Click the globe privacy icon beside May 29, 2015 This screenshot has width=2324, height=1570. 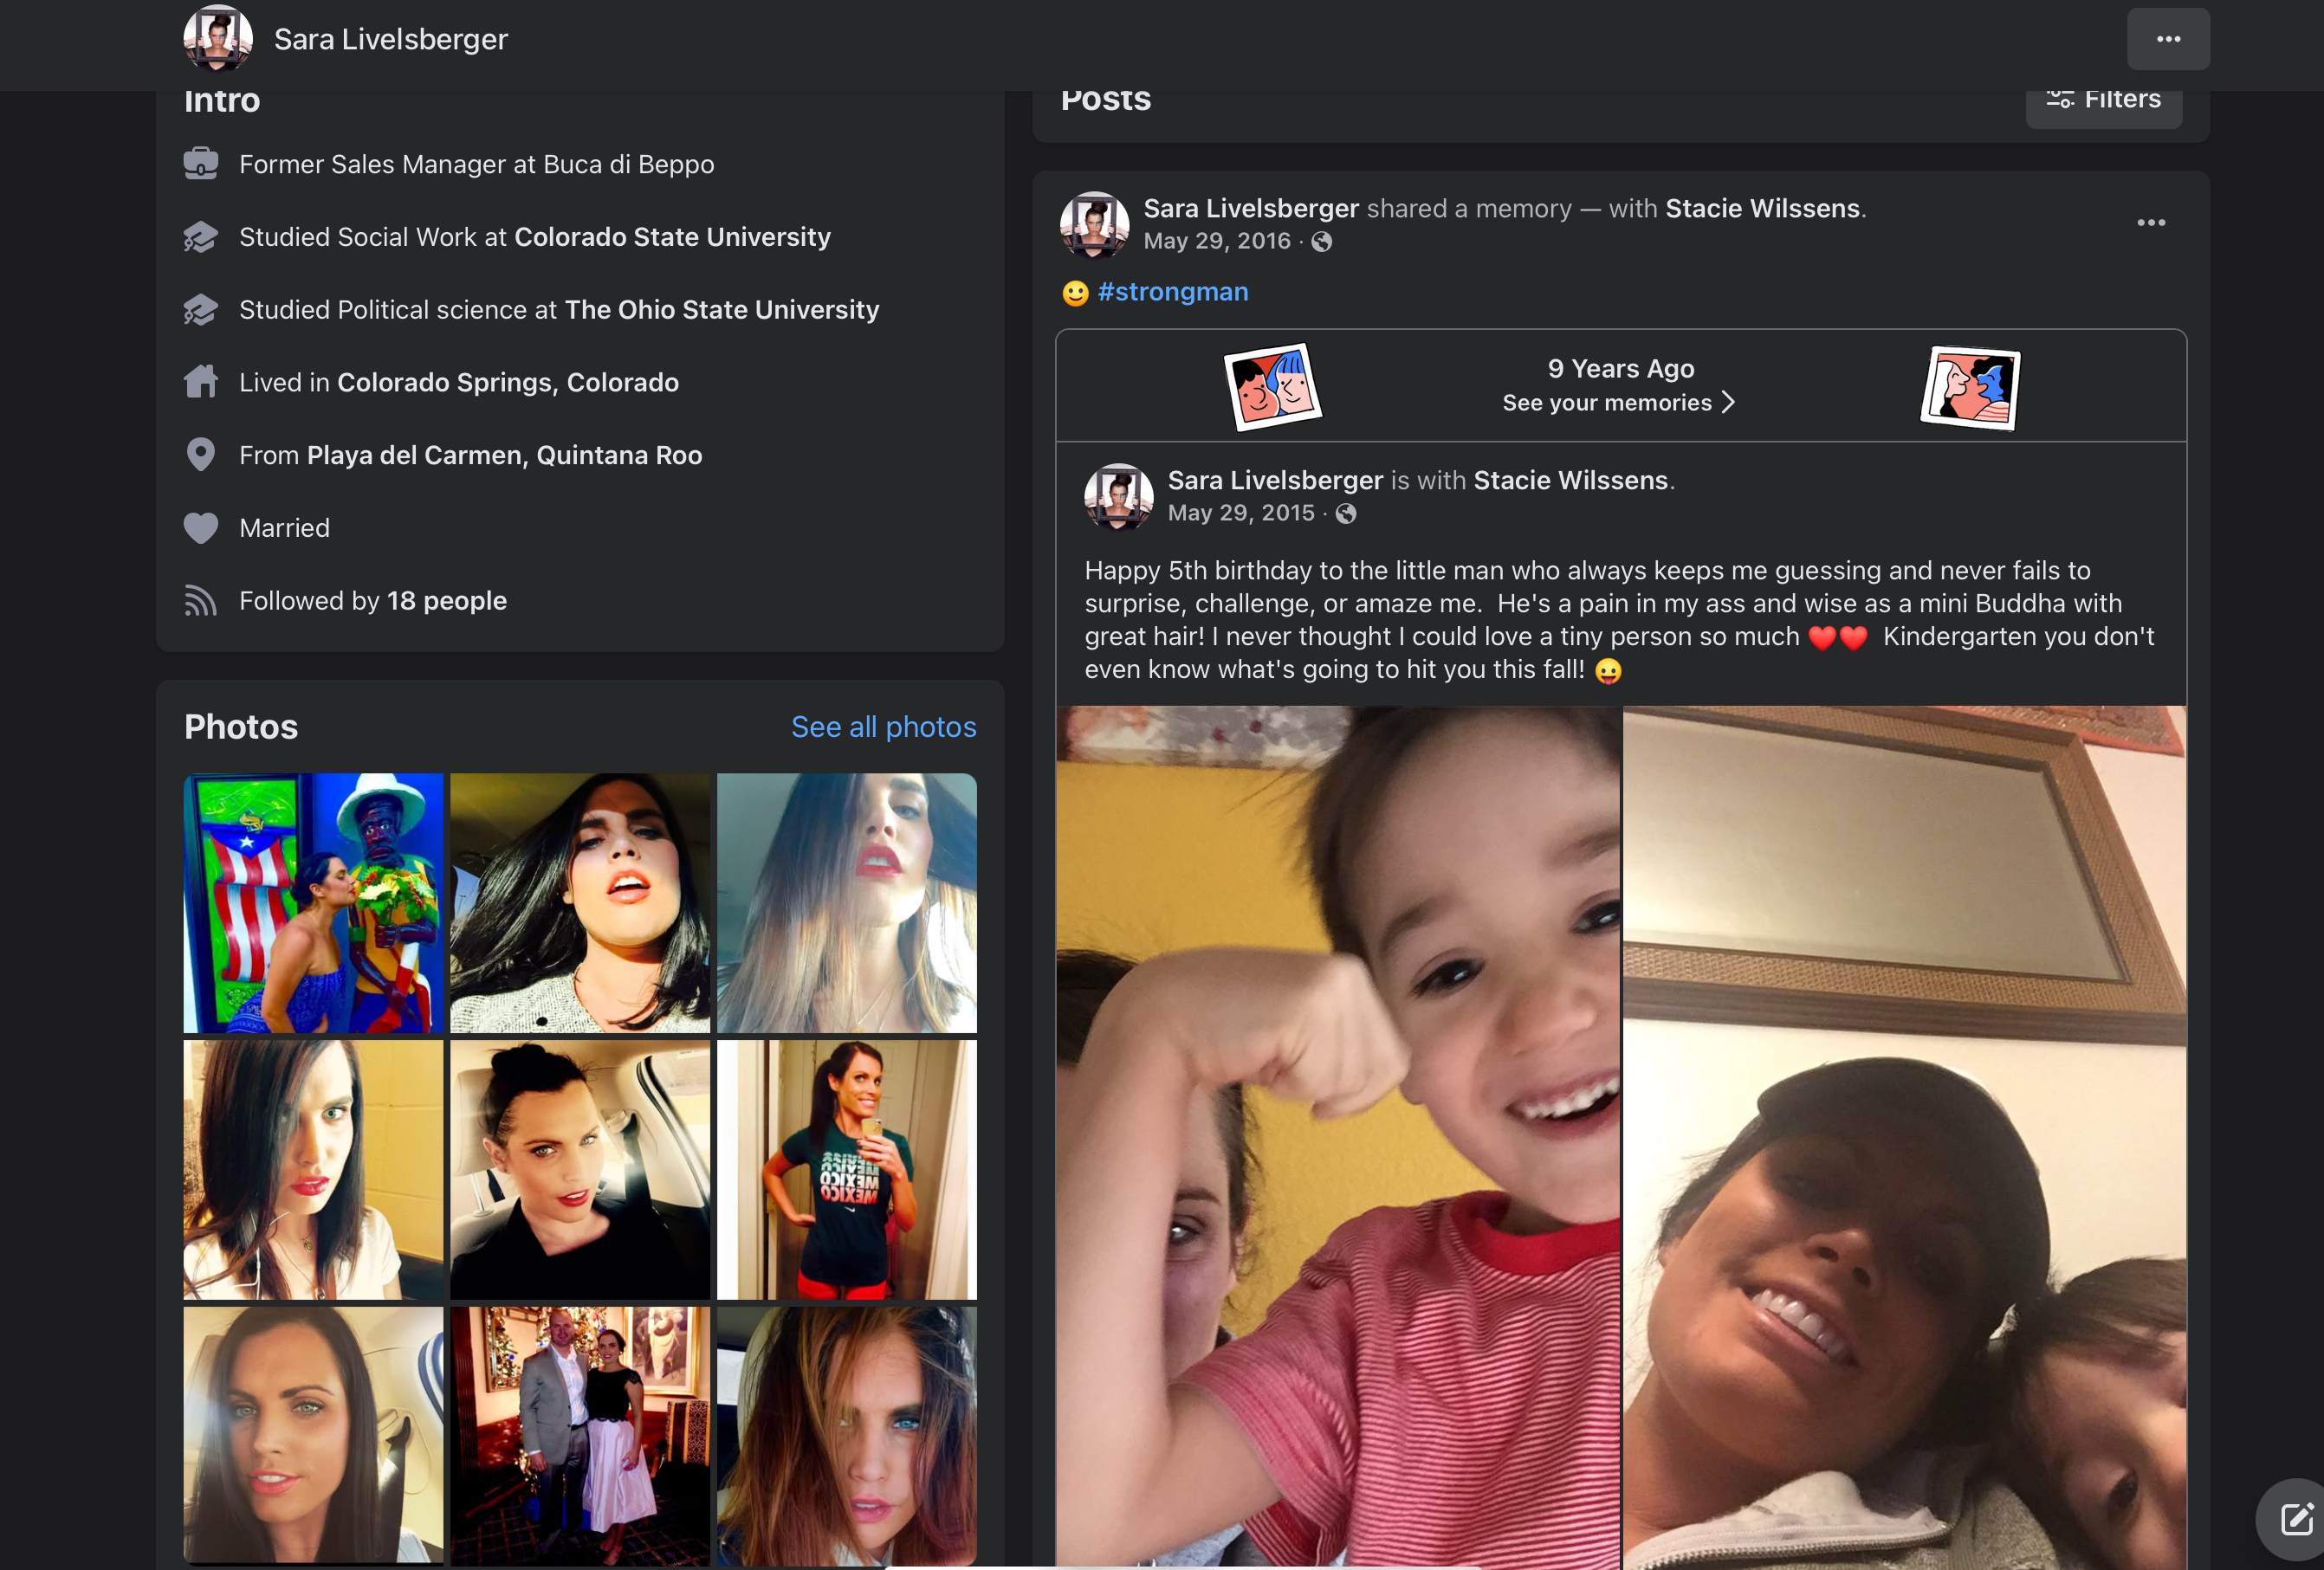pyautogui.click(x=1346, y=513)
